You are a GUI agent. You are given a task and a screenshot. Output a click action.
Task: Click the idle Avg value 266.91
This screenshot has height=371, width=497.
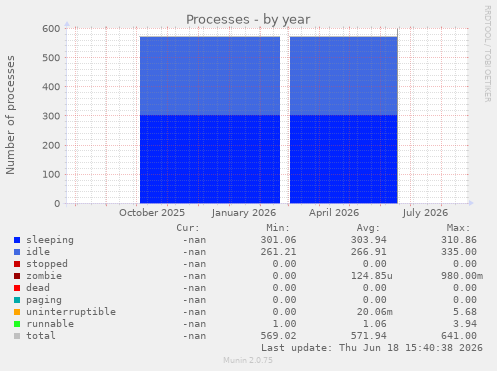point(368,252)
